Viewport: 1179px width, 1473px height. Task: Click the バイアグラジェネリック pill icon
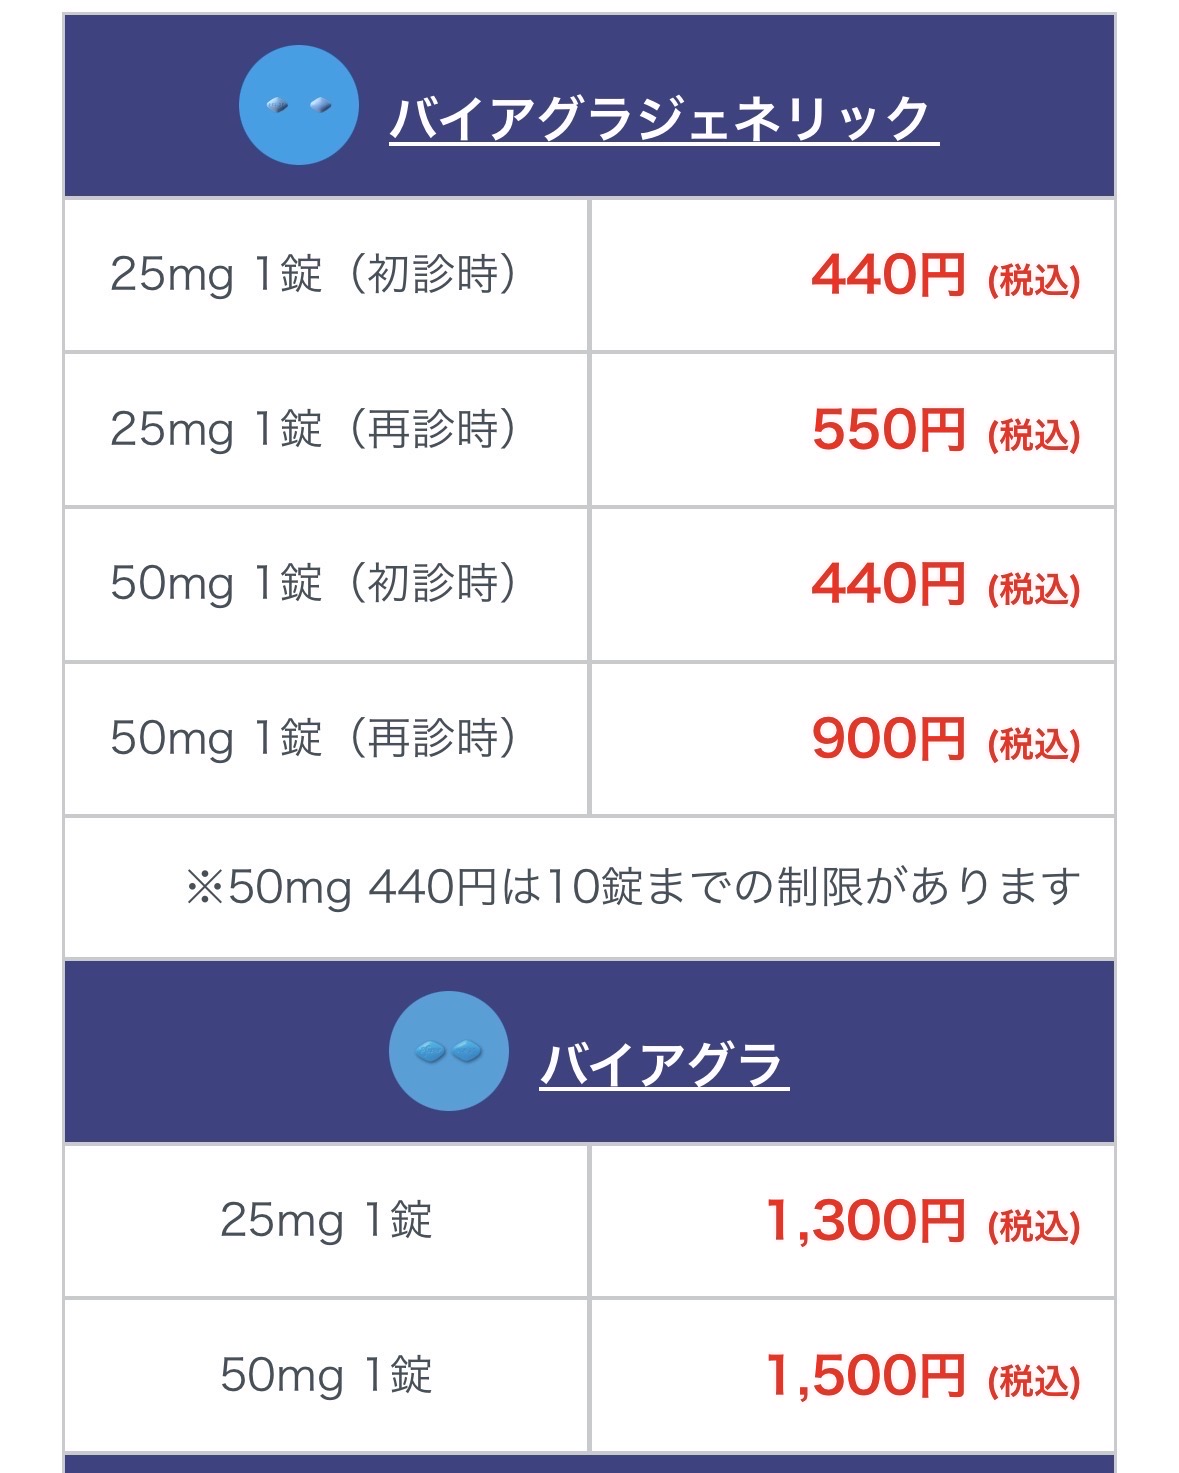(x=298, y=105)
